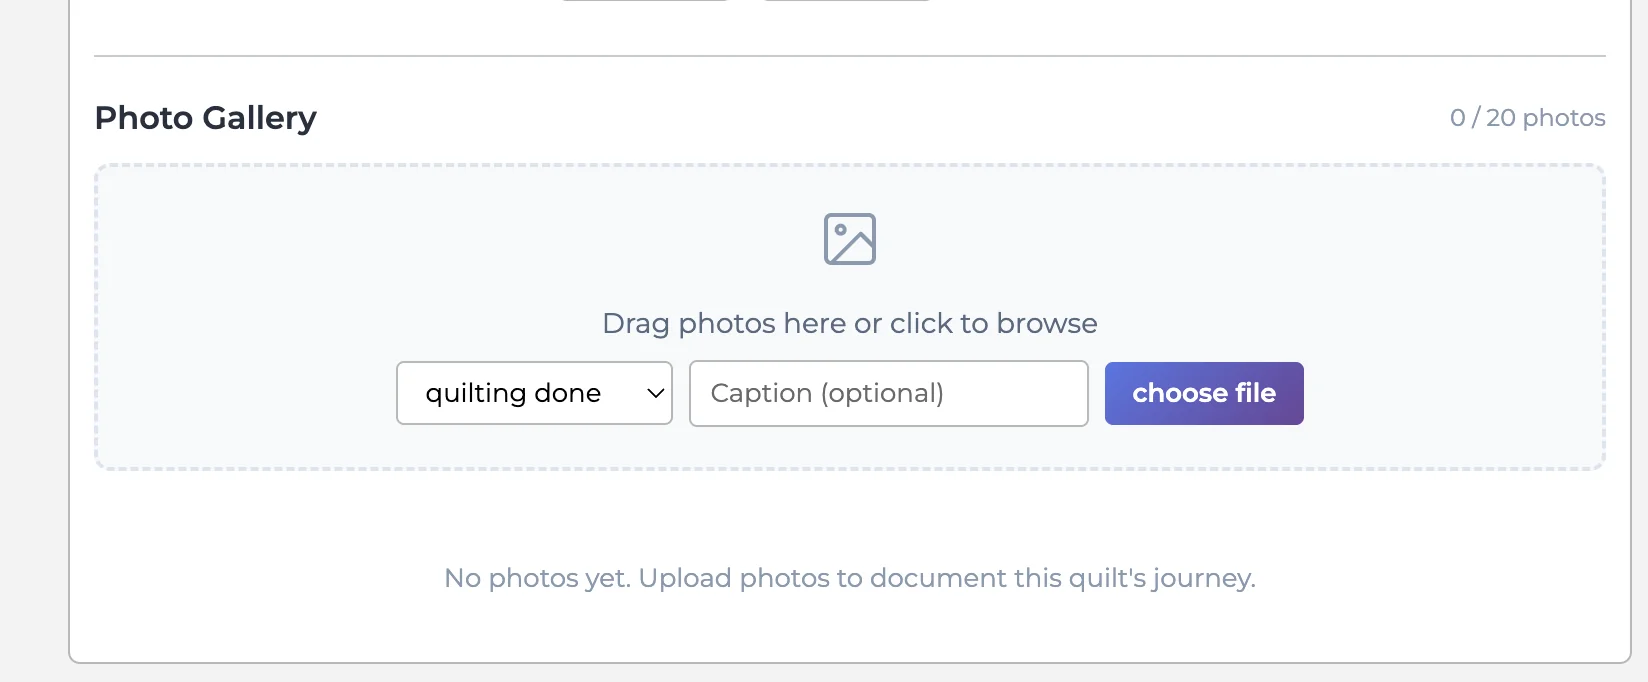This screenshot has width=1648, height=682.
Task: Click the word Photo in the section heading
Action: click(x=144, y=118)
